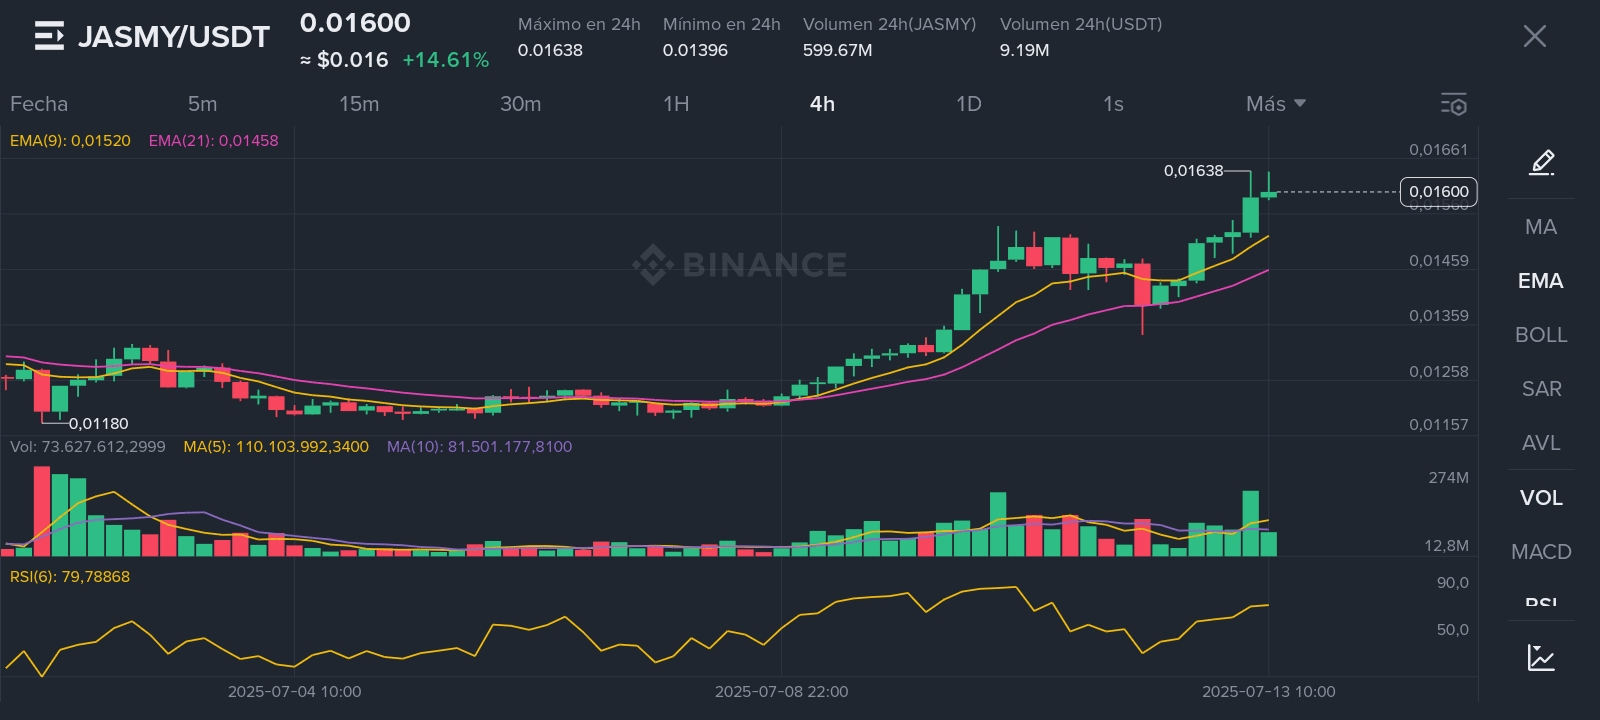Select the 4h timeframe
This screenshot has width=1600, height=720.
pos(822,104)
